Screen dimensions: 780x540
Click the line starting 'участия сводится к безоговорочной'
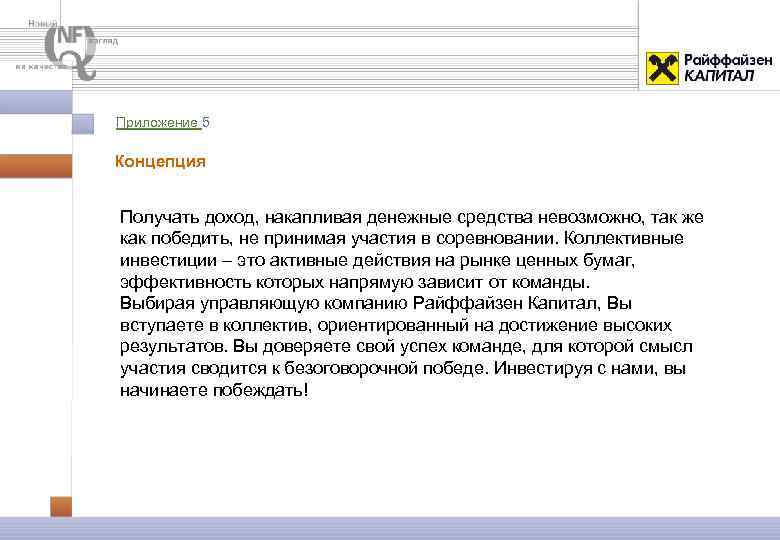[x=403, y=368]
